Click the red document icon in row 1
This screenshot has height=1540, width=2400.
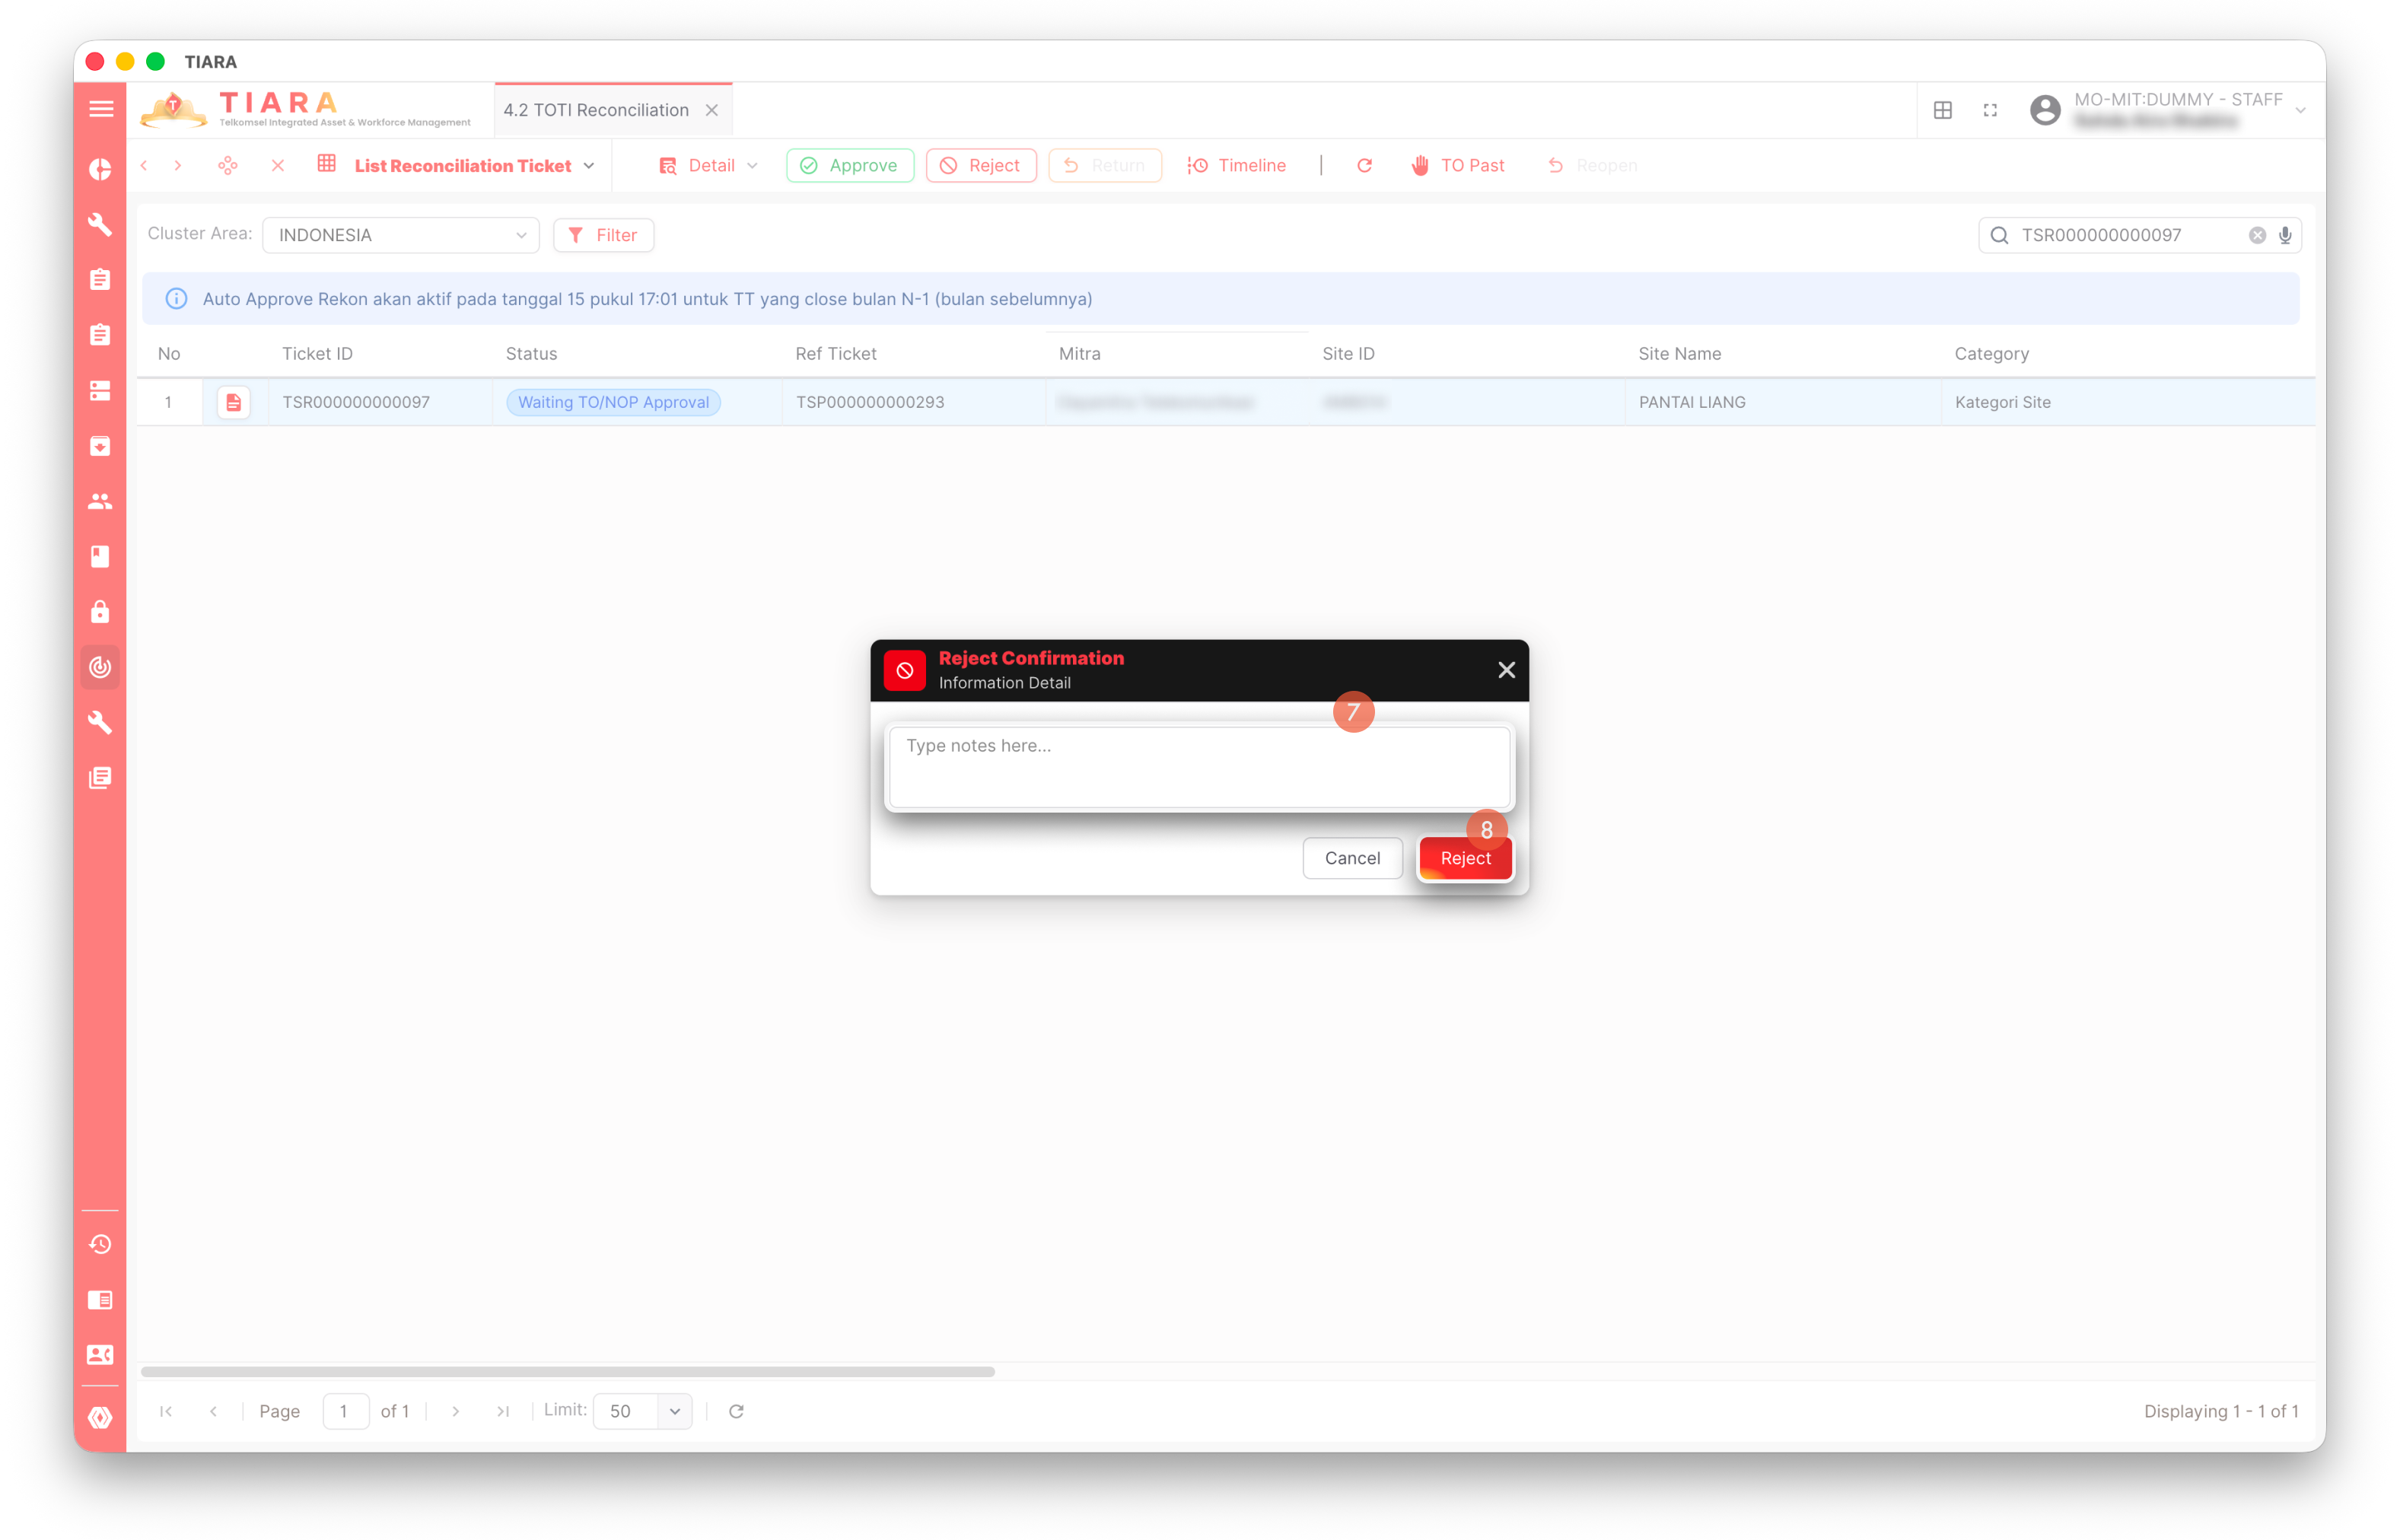233,402
